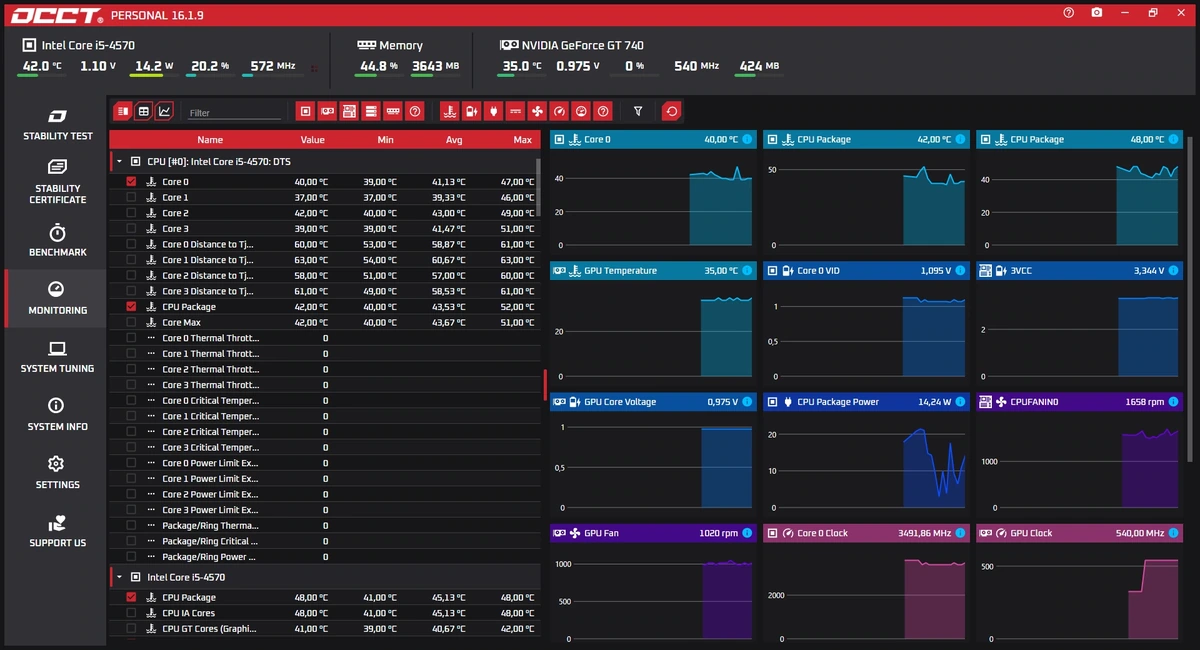Collapse the CPU [#0] DTS sensor group
This screenshot has width=1200, height=650.
(x=119, y=161)
